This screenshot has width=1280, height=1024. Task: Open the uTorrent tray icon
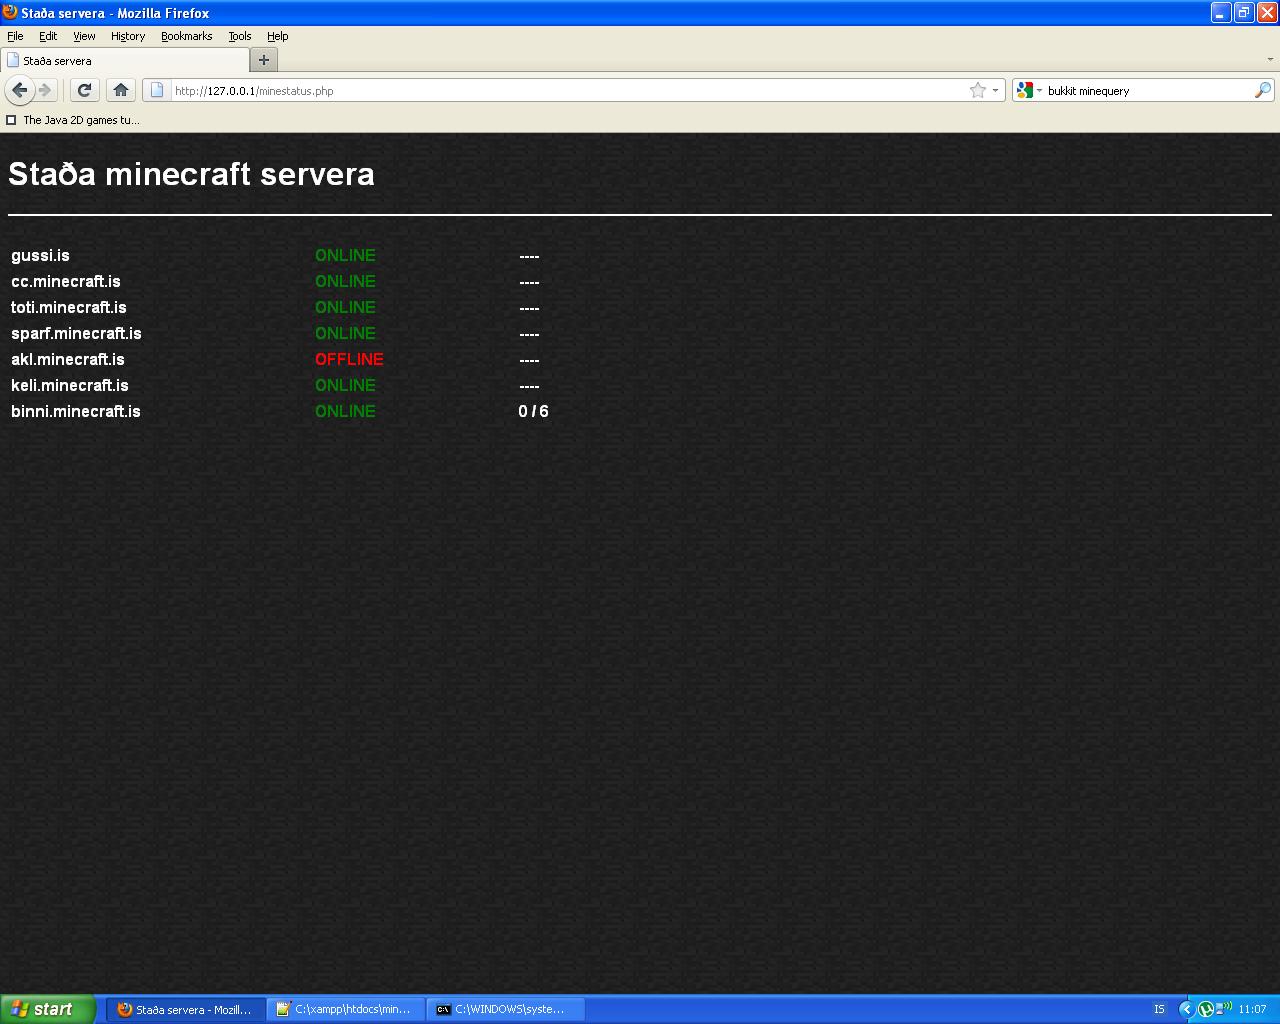1206,1009
